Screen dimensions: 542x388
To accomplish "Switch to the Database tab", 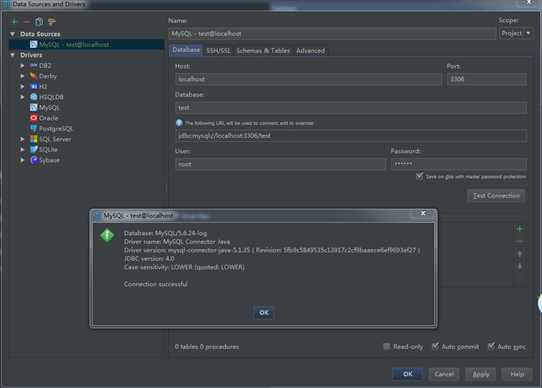I will point(186,50).
